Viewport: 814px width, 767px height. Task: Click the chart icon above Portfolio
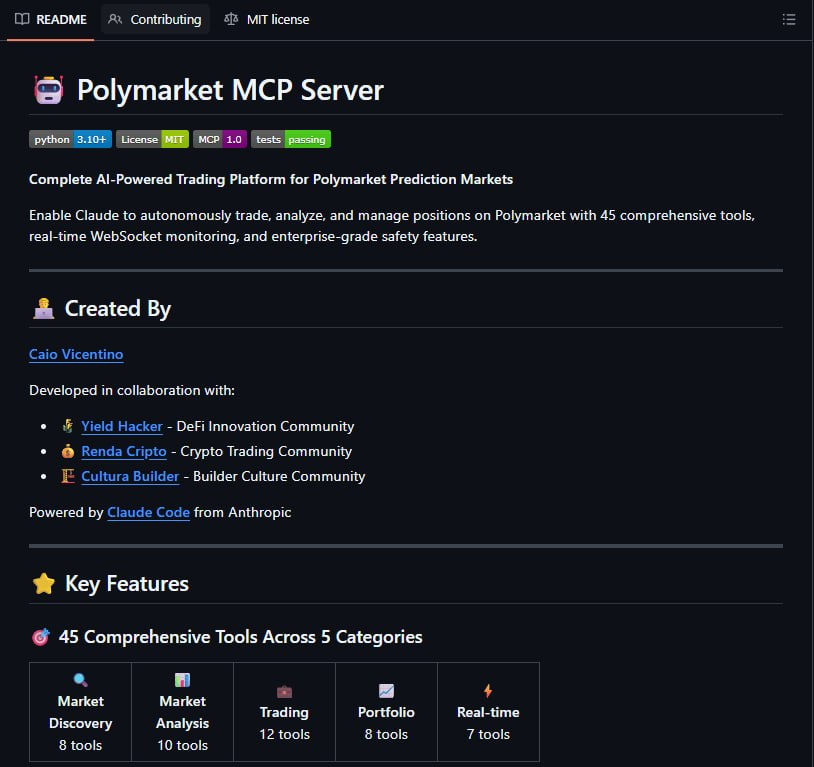point(386,691)
